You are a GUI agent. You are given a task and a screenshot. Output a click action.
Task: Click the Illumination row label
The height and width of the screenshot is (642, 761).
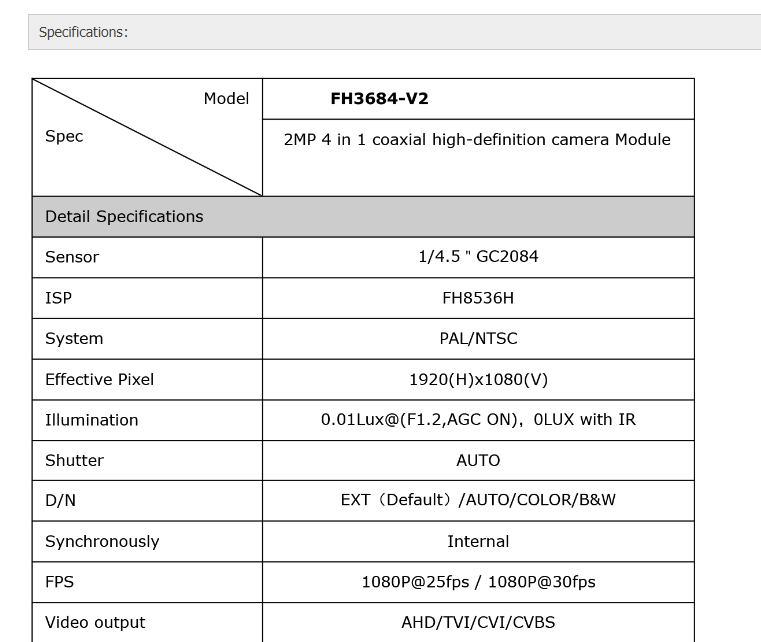[x=91, y=420]
